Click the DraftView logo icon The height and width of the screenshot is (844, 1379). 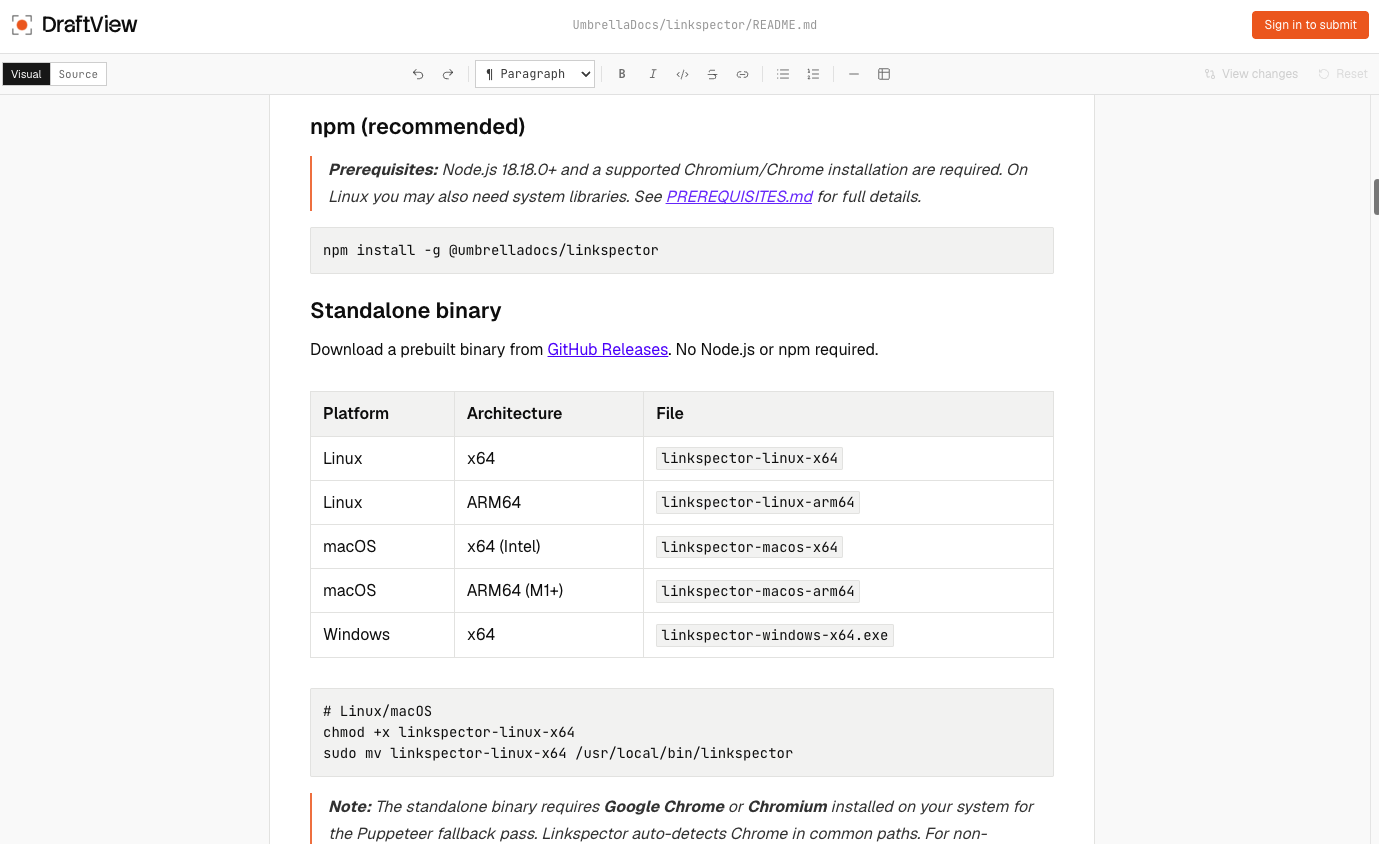[22, 25]
